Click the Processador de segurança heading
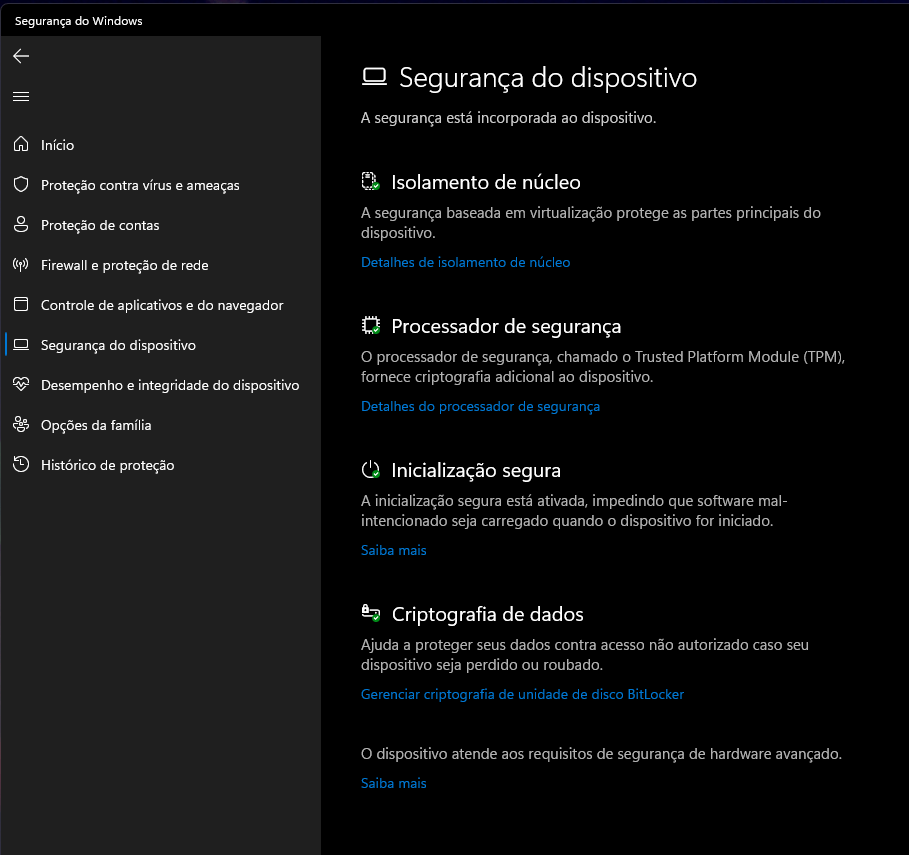Viewport: 909px width, 855px height. pyautogui.click(x=506, y=326)
